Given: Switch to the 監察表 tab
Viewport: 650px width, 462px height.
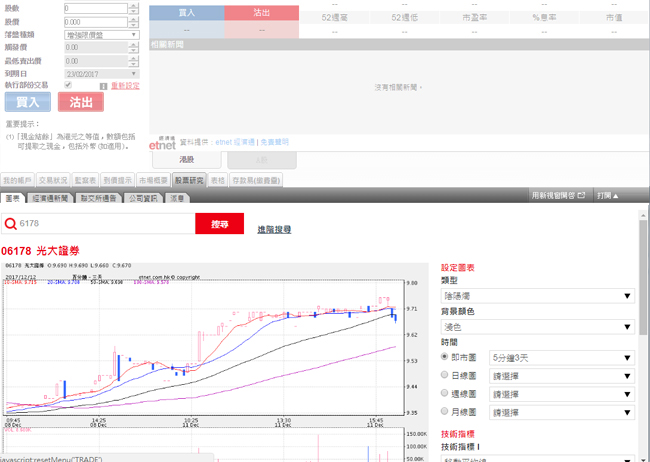Looking at the screenshot, I should 85,180.
